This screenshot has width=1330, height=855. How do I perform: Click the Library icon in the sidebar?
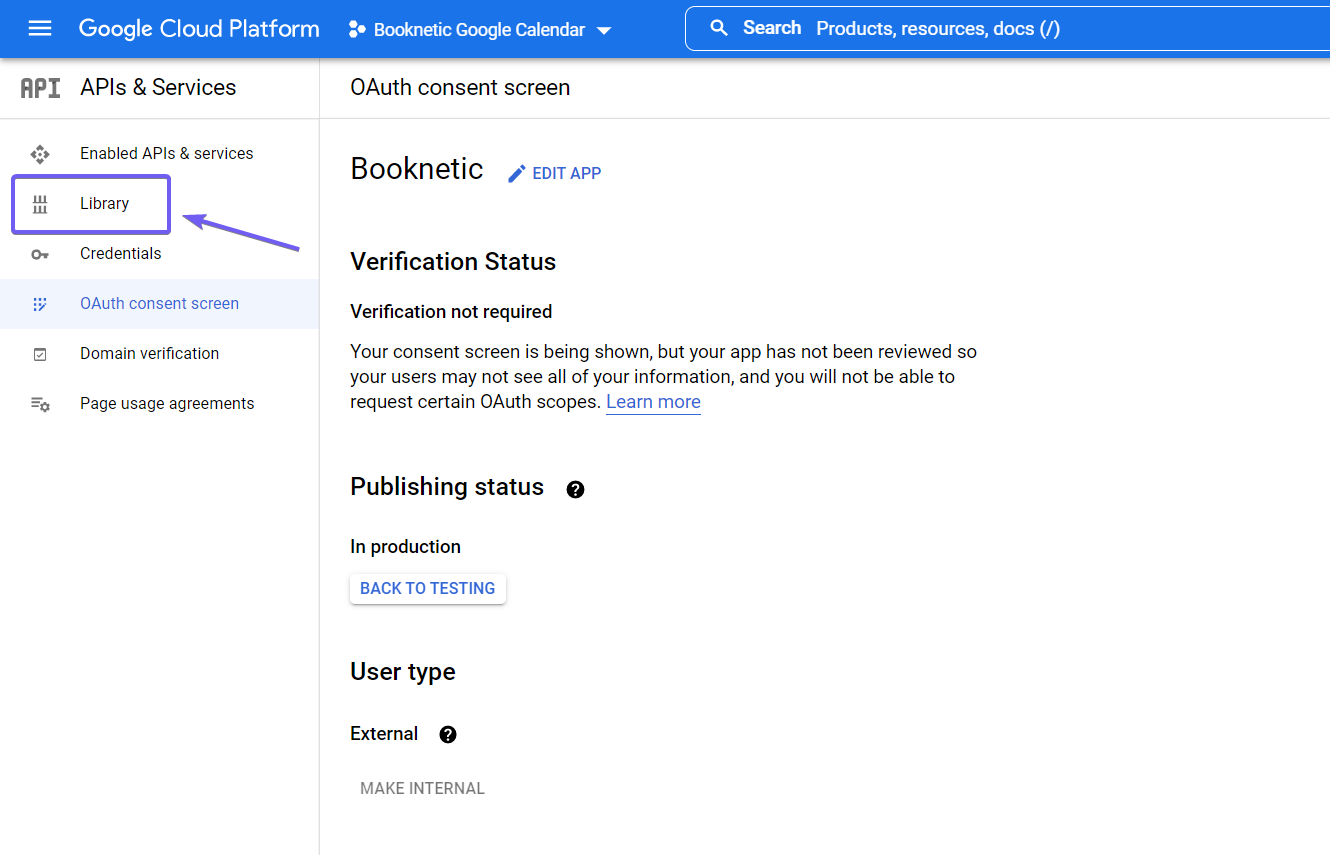pos(40,204)
